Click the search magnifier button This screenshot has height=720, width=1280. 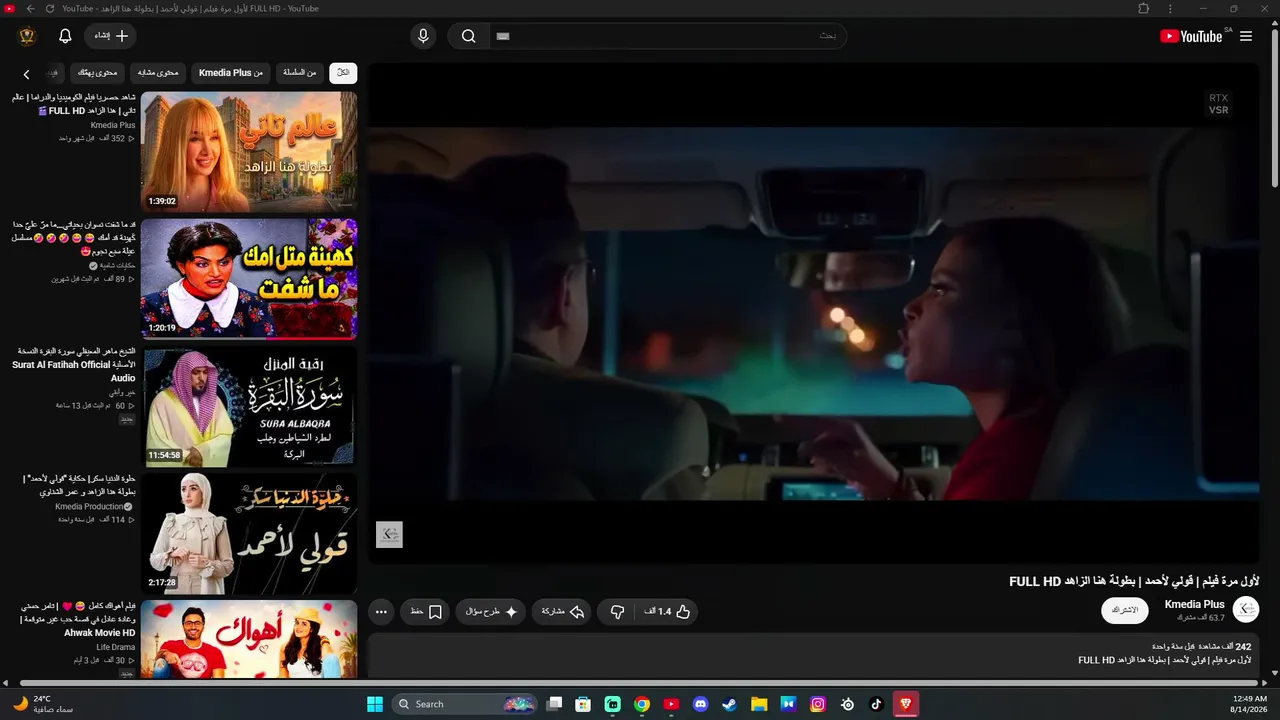(x=468, y=36)
